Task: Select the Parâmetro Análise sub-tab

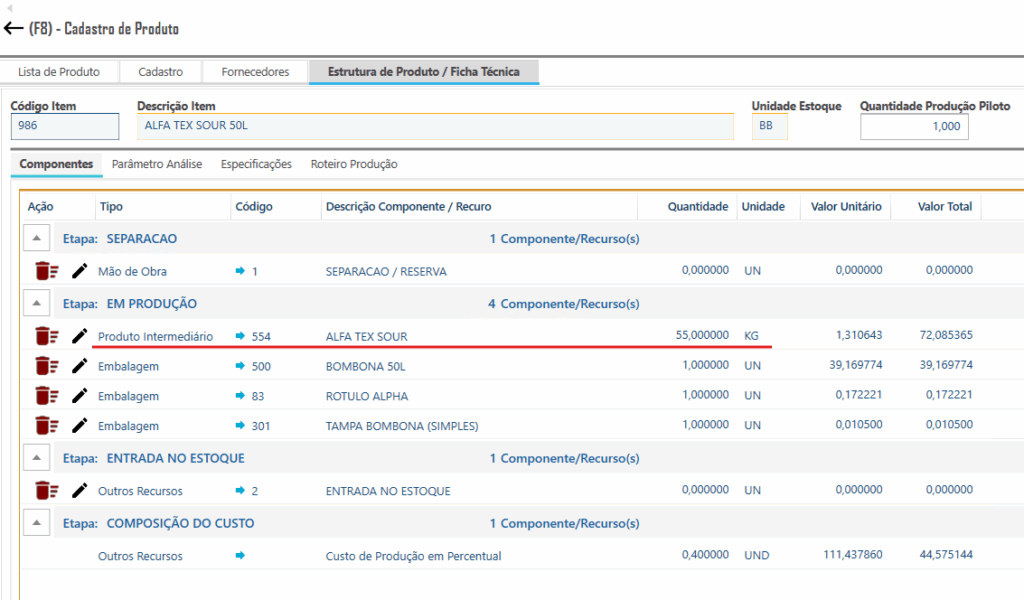Action: click(x=157, y=164)
